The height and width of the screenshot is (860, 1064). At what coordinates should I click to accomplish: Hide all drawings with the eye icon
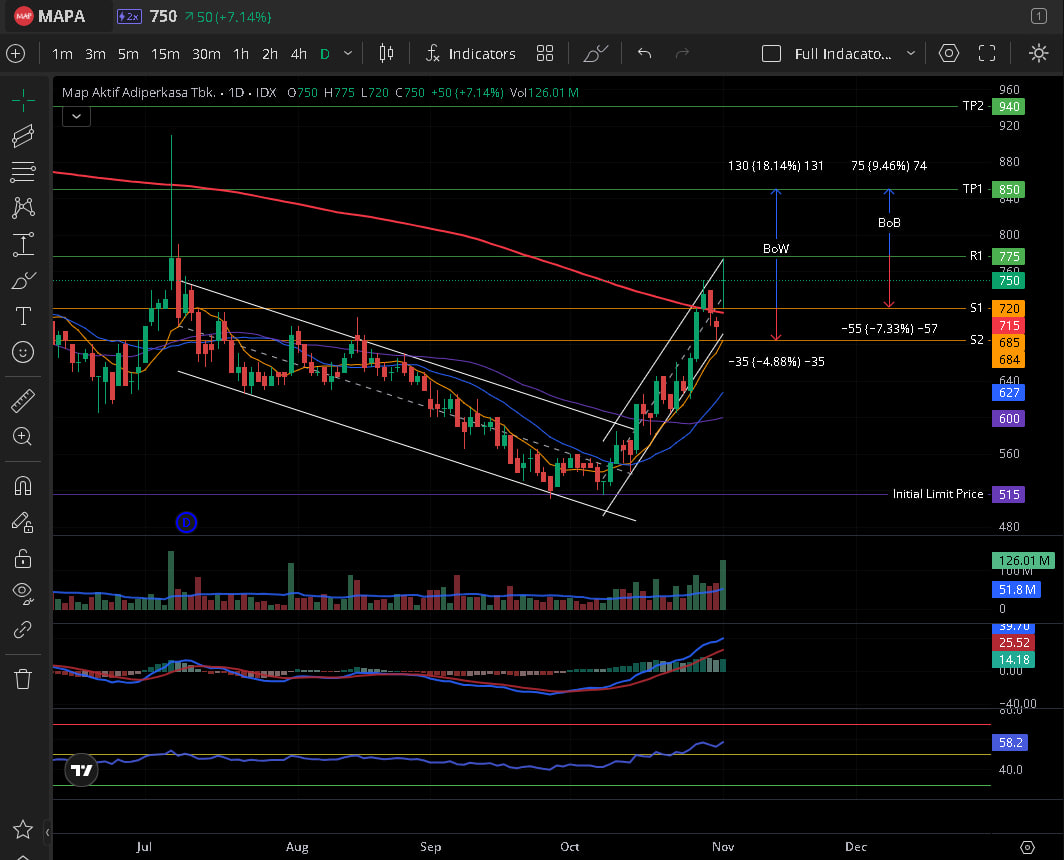click(x=23, y=592)
